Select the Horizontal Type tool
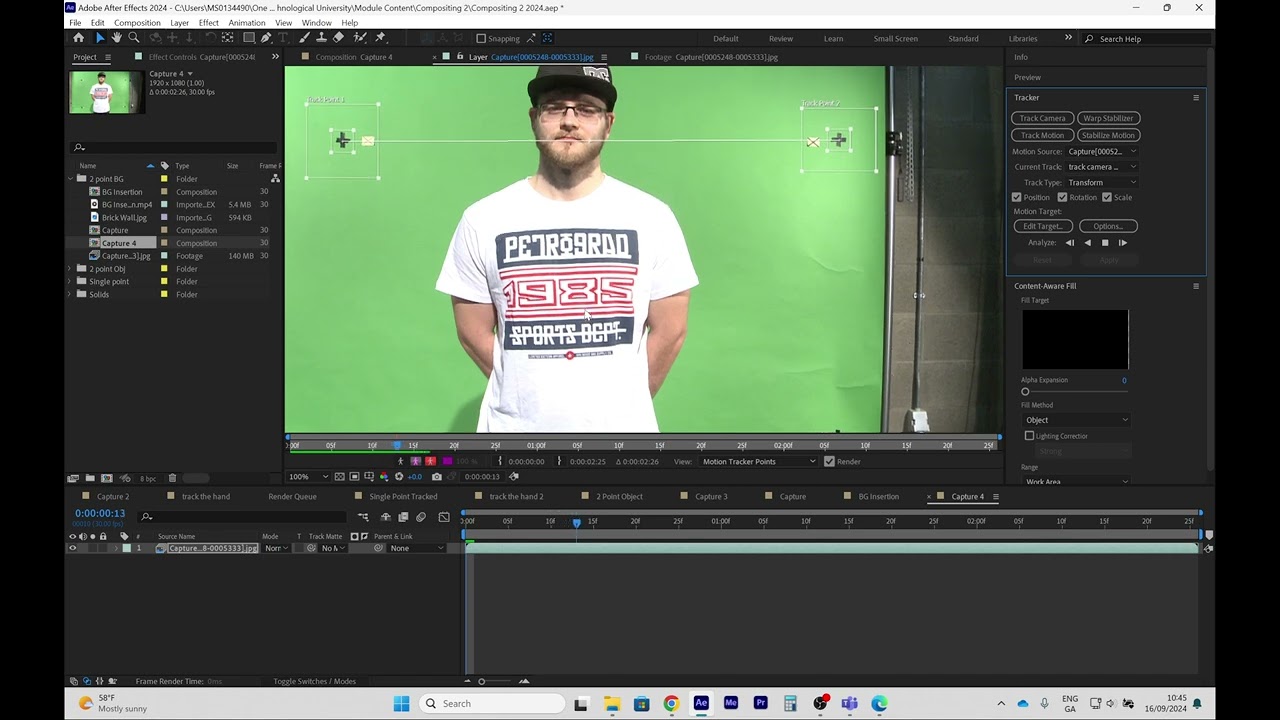This screenshot has width=1280, height=720. 285,38
